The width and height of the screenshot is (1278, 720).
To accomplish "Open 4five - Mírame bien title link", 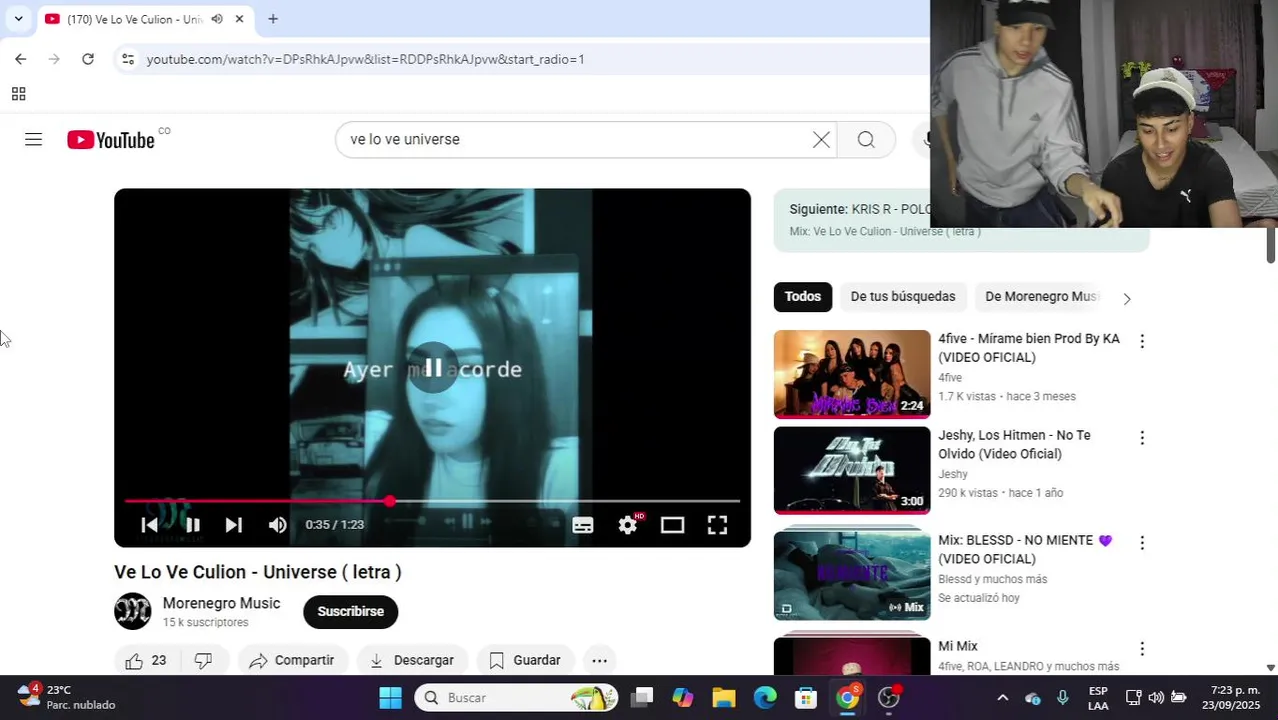I will point(1029,348).
